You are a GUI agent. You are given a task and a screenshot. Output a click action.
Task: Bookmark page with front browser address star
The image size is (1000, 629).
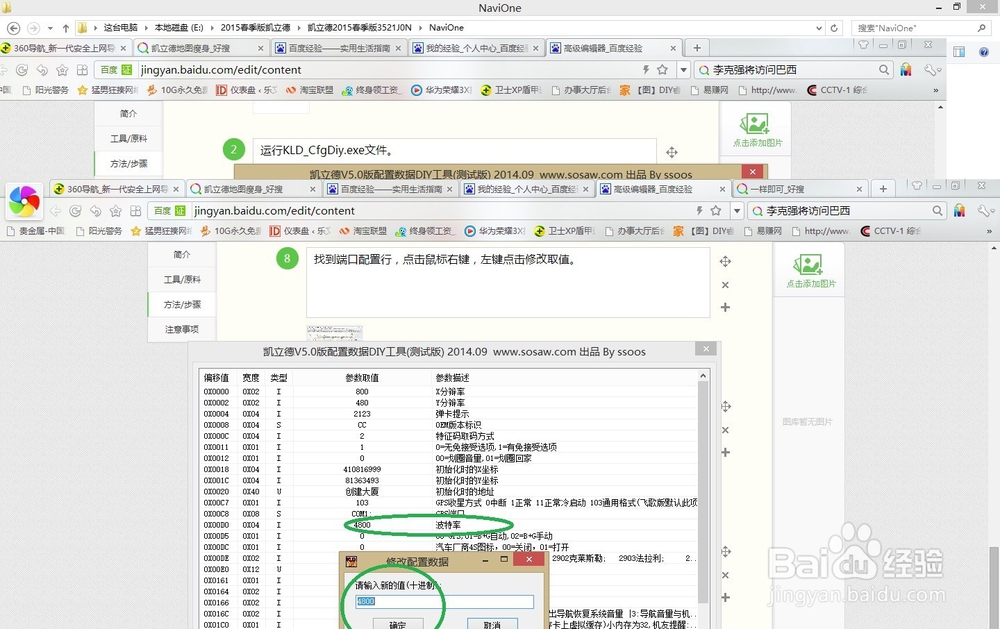pos(716,211)
